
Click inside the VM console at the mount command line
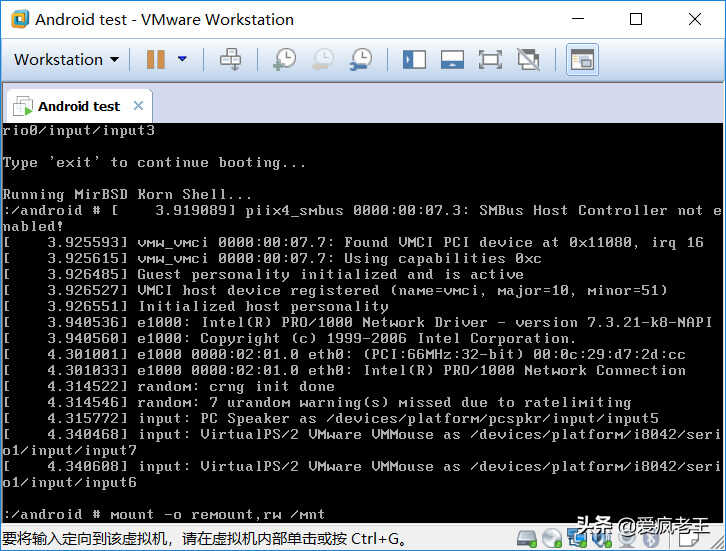point(164,514)
